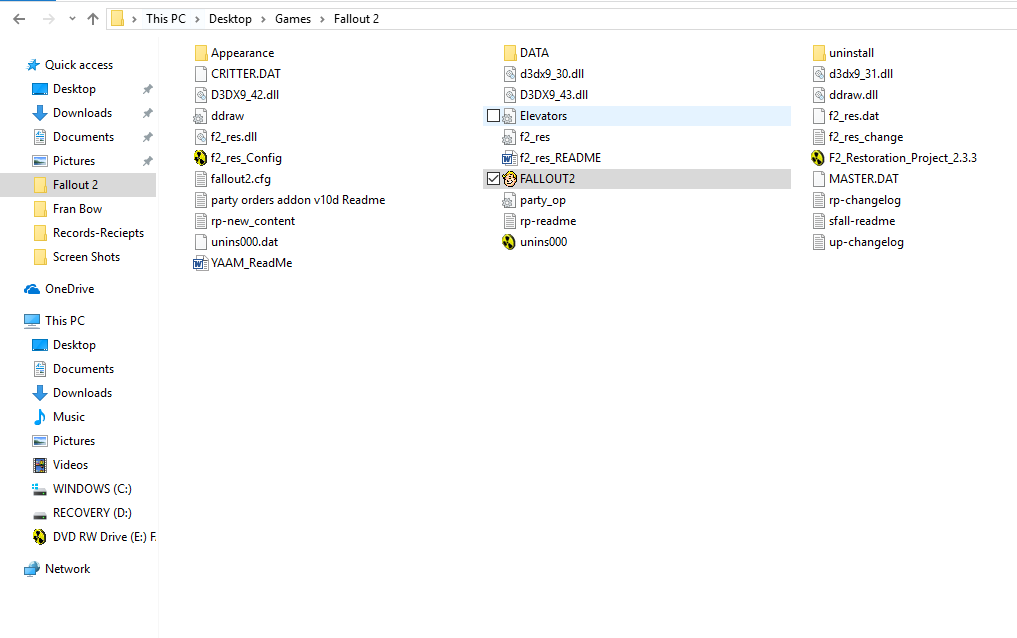Screen dimensions: 1017x638
Task: Open pinned Documents under Quick access
Action: 83,137
